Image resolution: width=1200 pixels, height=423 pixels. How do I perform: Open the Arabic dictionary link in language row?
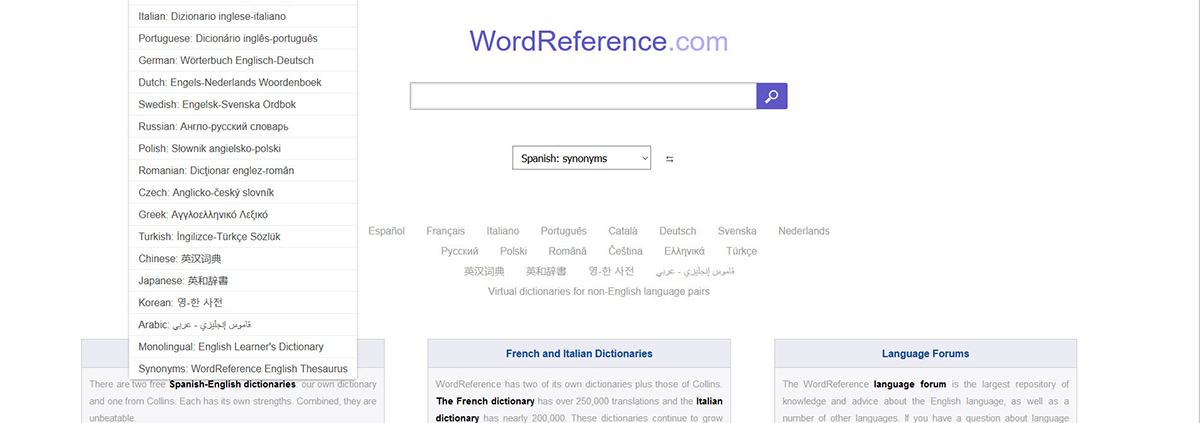click(695, 271)
